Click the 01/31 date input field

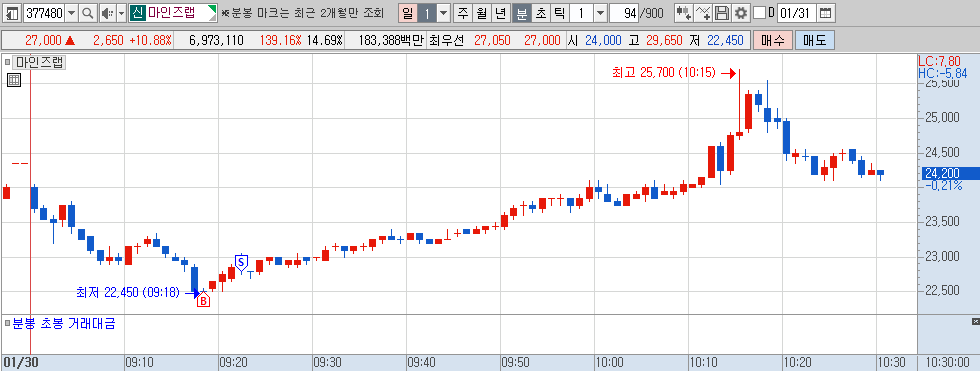click(796, 13)
